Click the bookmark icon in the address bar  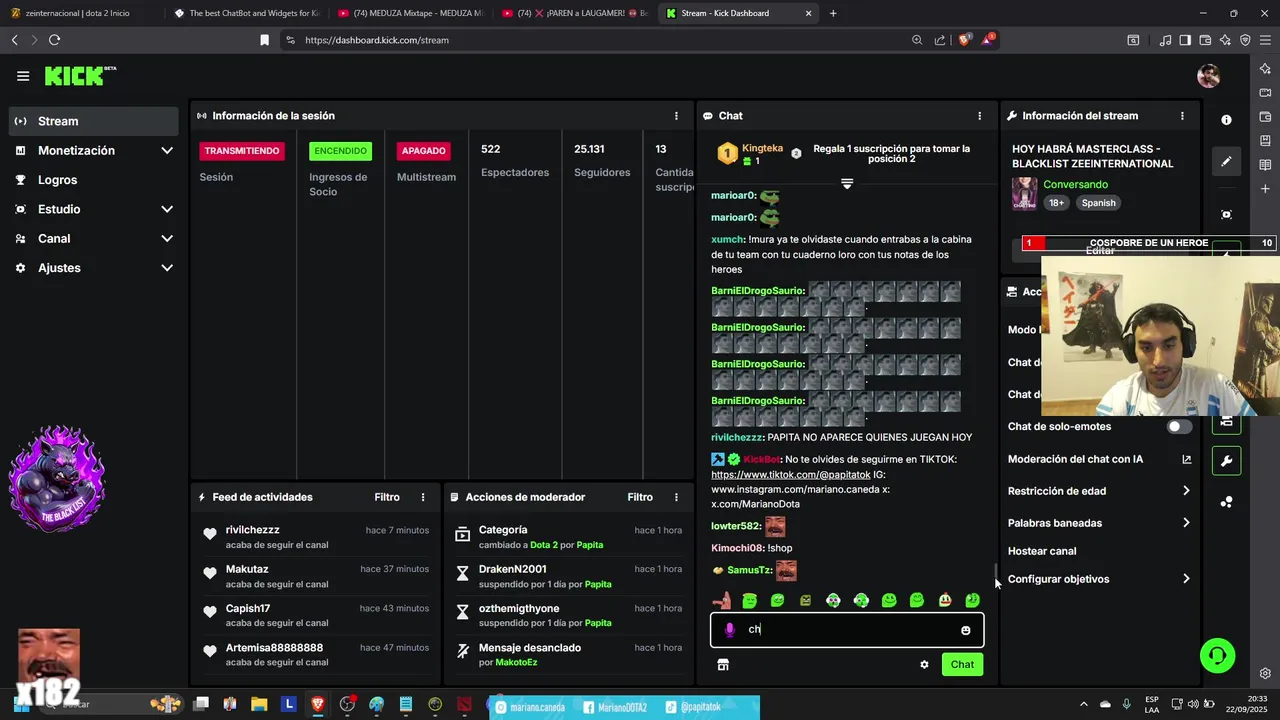264,40
